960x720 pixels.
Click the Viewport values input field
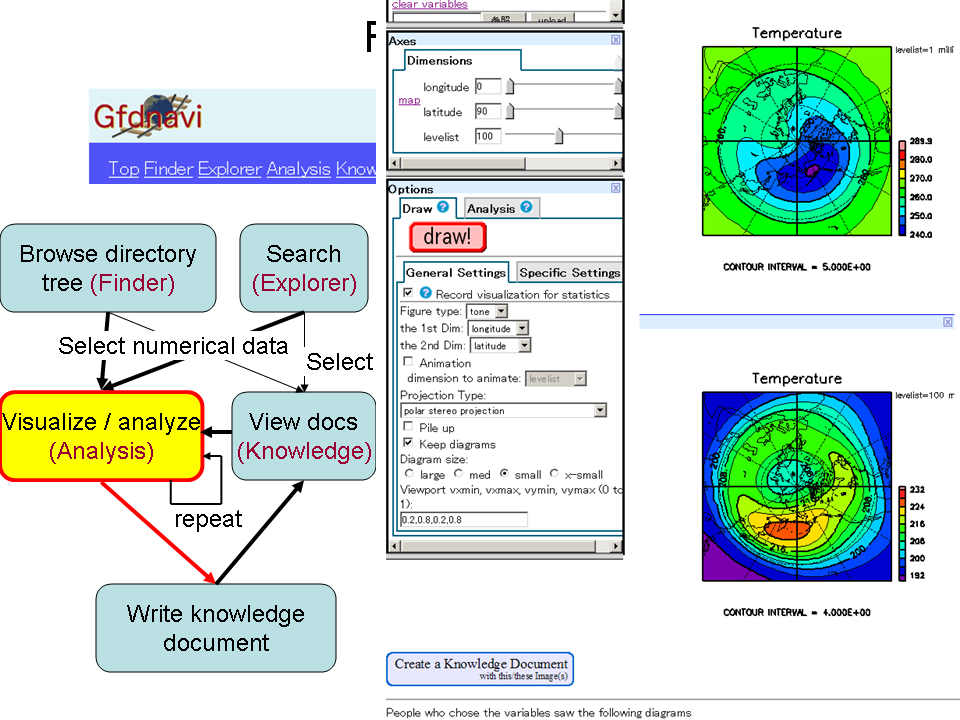[x=463, y=520]
